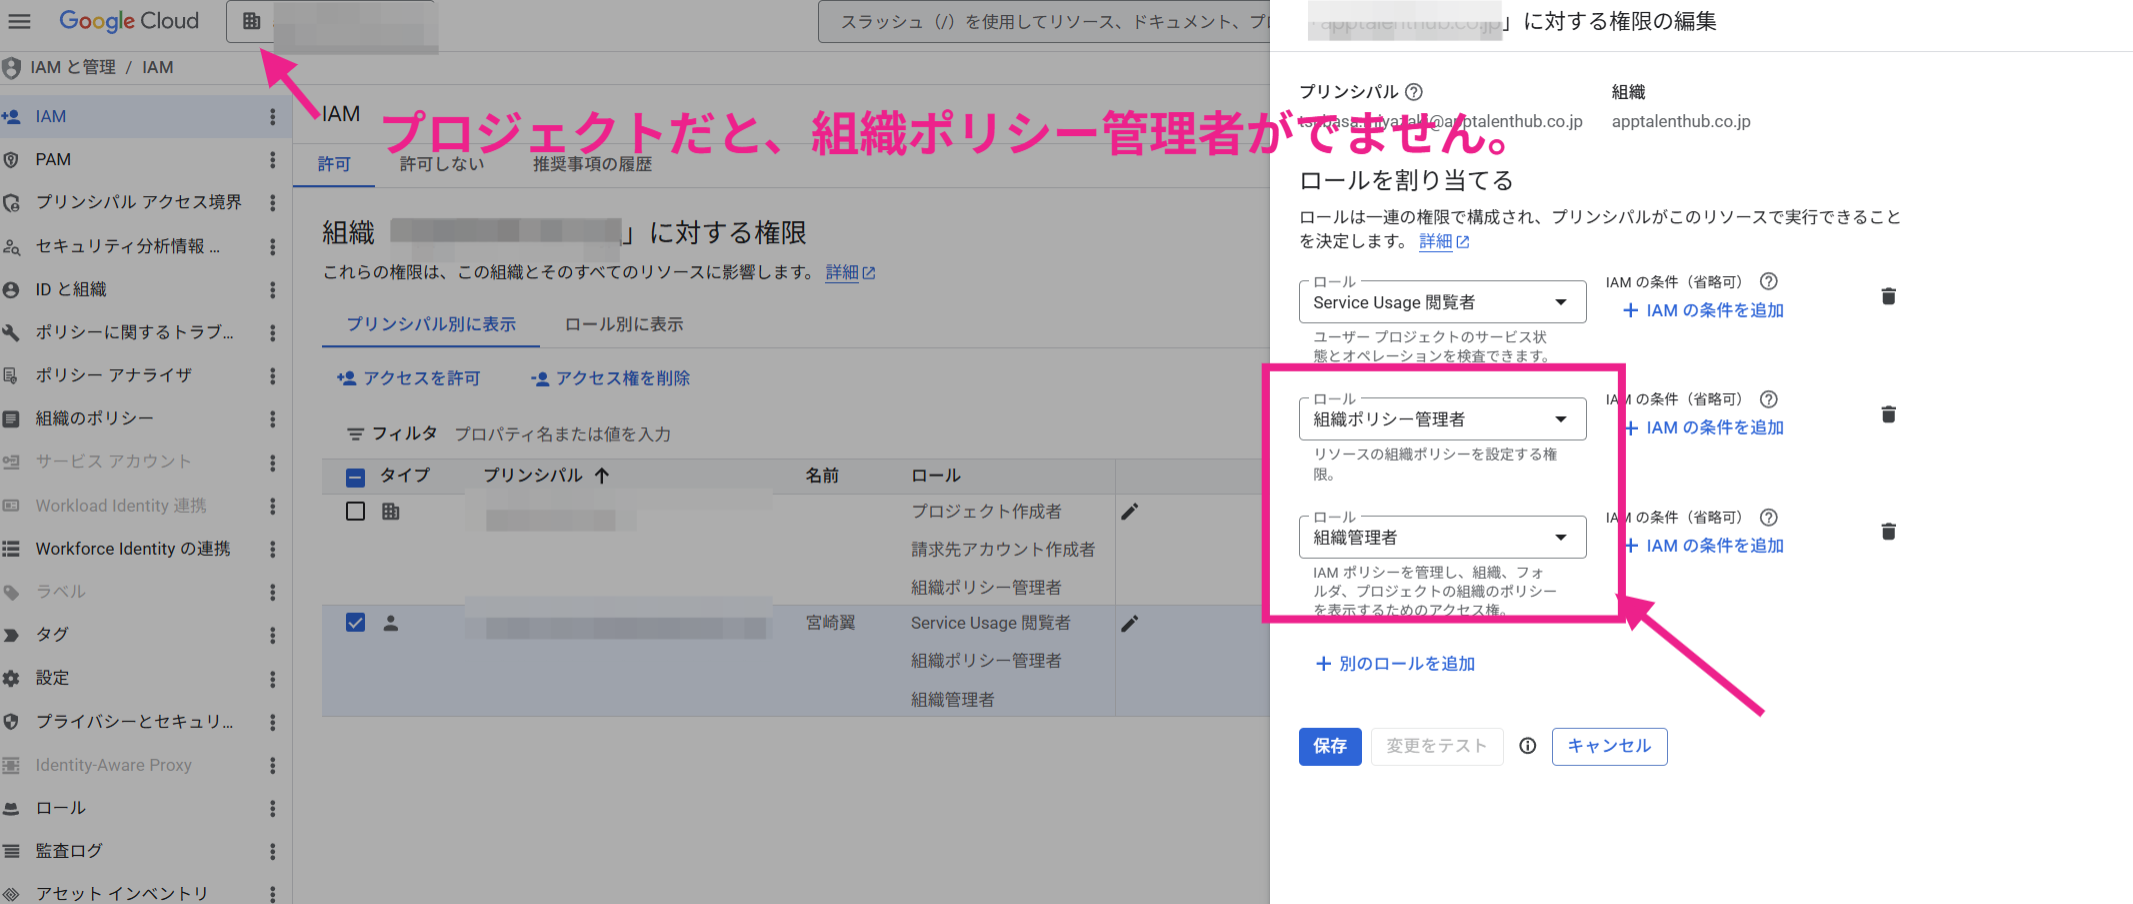Viewport: 2133px width, 904px height.
Task: Open the kebab menu next to 設定
Action: pos(272,679)
